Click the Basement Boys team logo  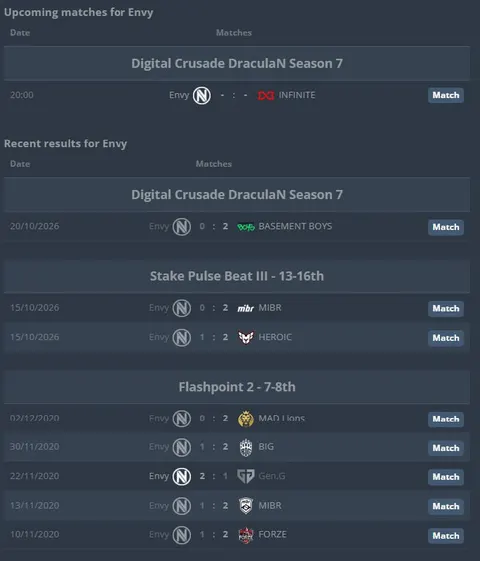coord(246,227)
